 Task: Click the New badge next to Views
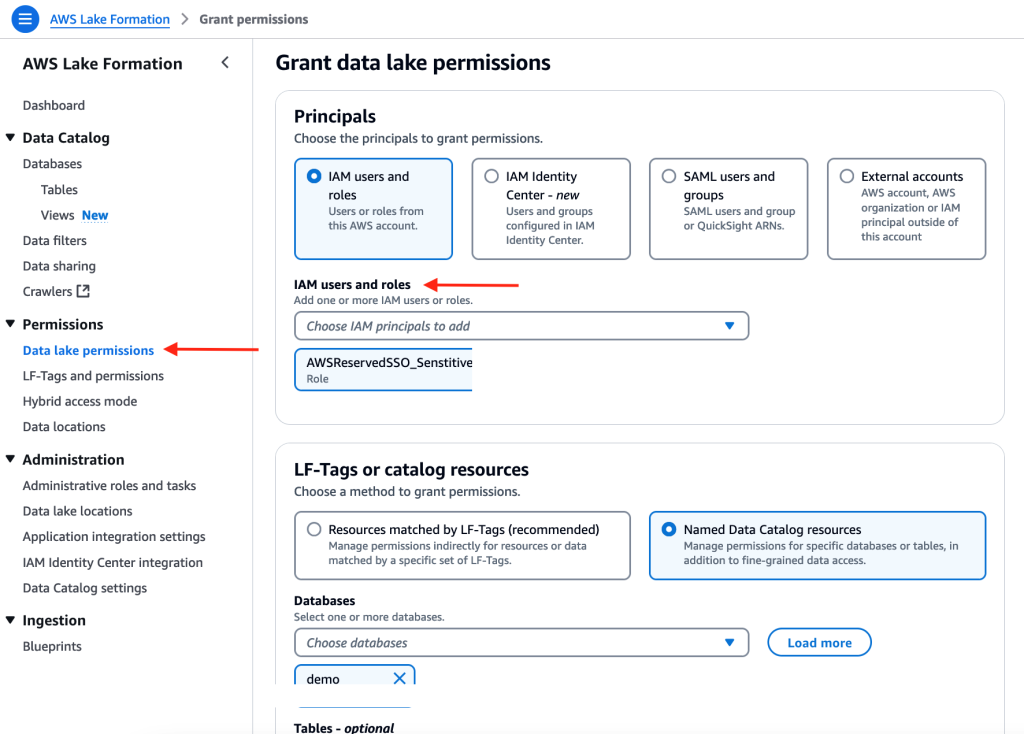pos(94,214)
